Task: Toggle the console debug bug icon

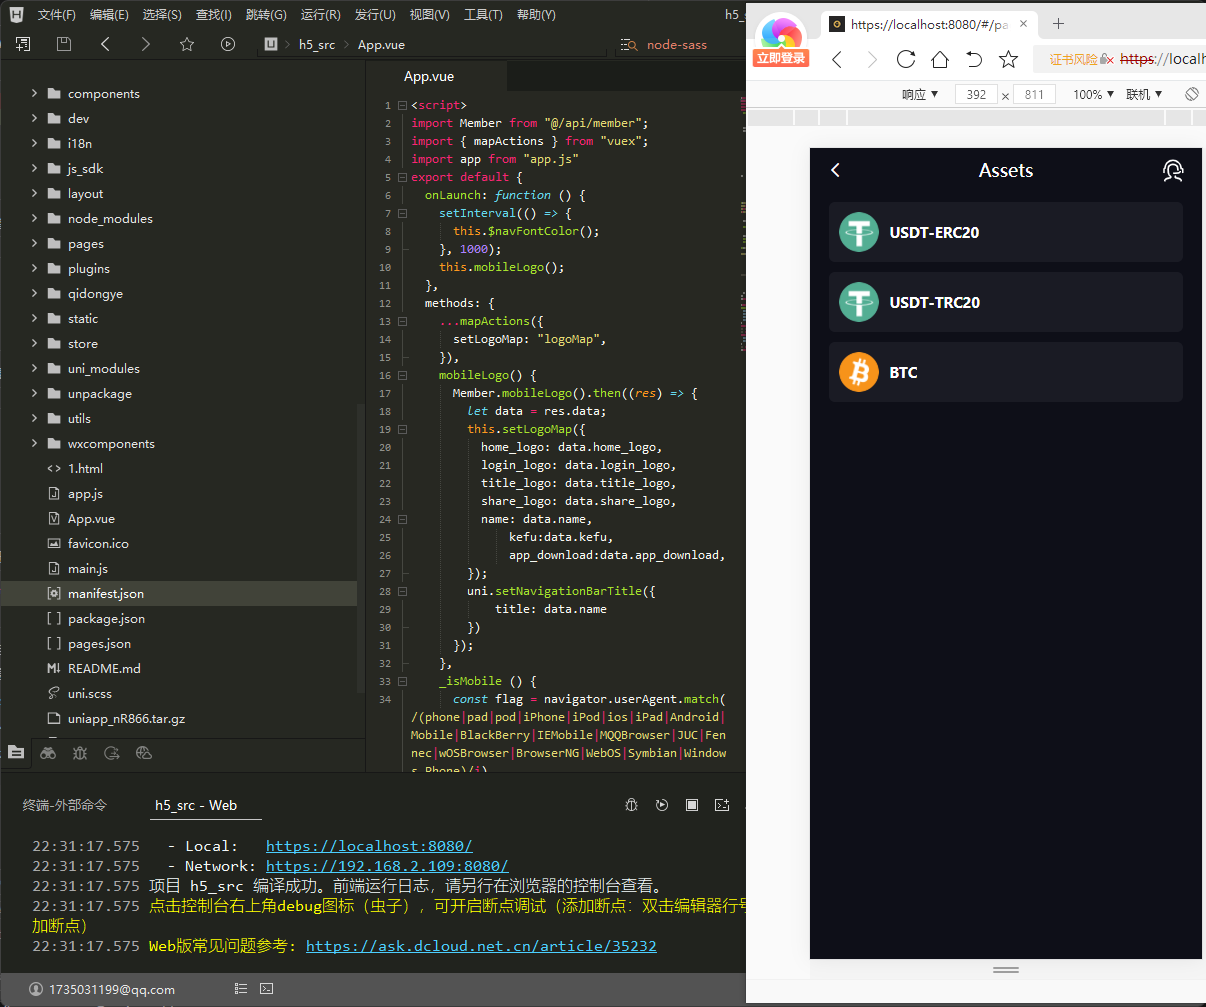Action: [x=631, y=805]
